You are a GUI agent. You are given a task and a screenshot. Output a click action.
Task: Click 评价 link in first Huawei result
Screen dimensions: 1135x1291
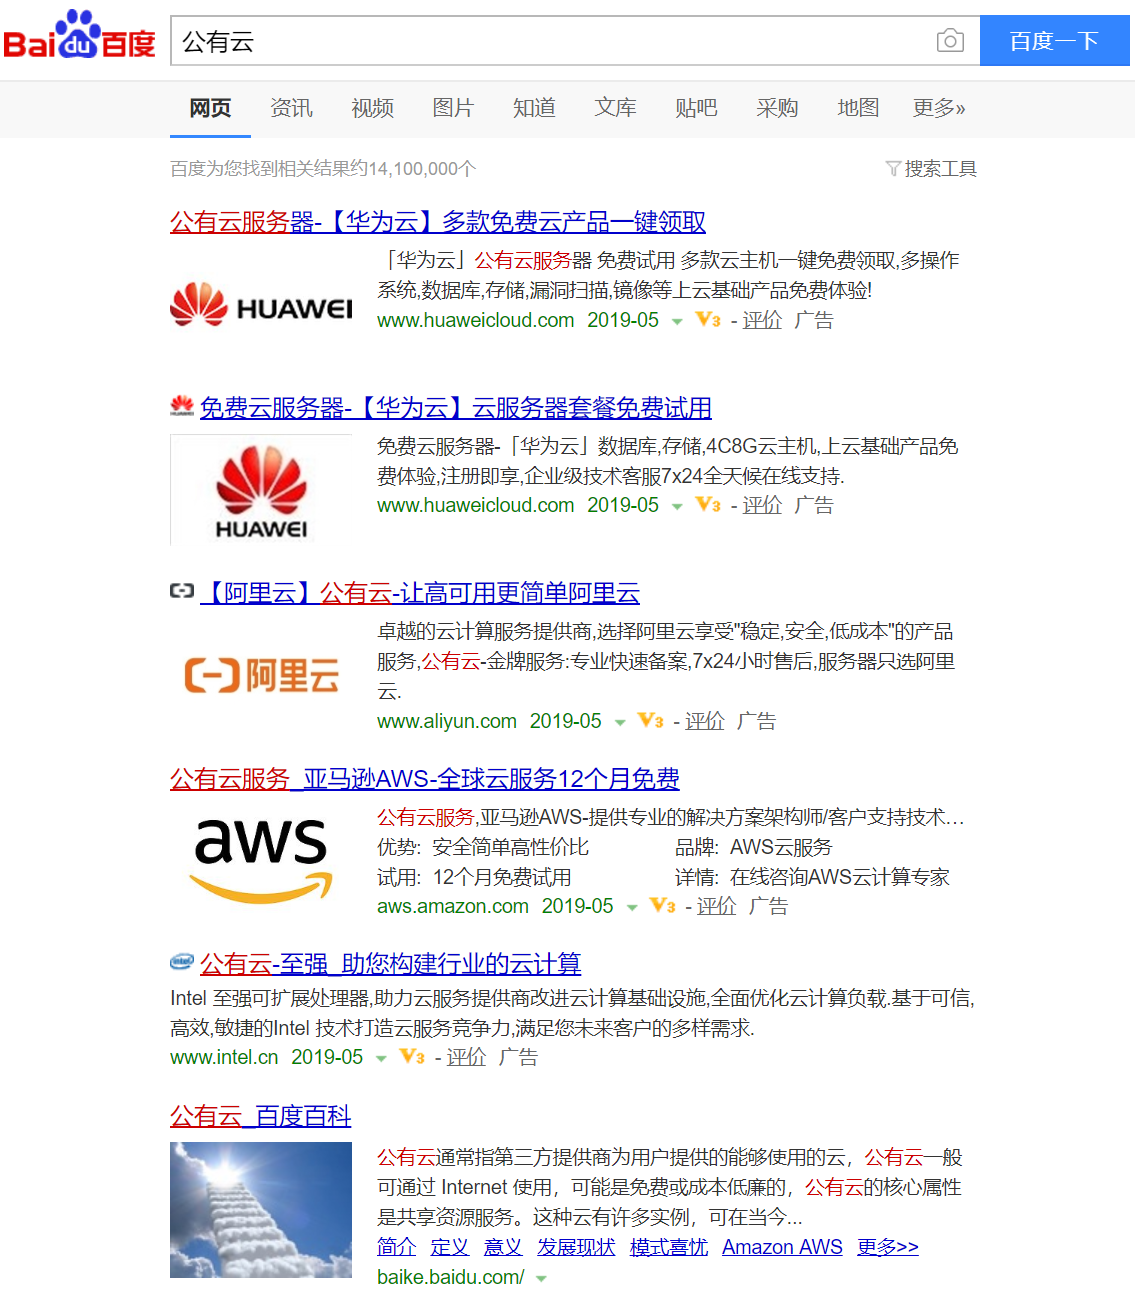pyautogui.click(x=762, y=320)
